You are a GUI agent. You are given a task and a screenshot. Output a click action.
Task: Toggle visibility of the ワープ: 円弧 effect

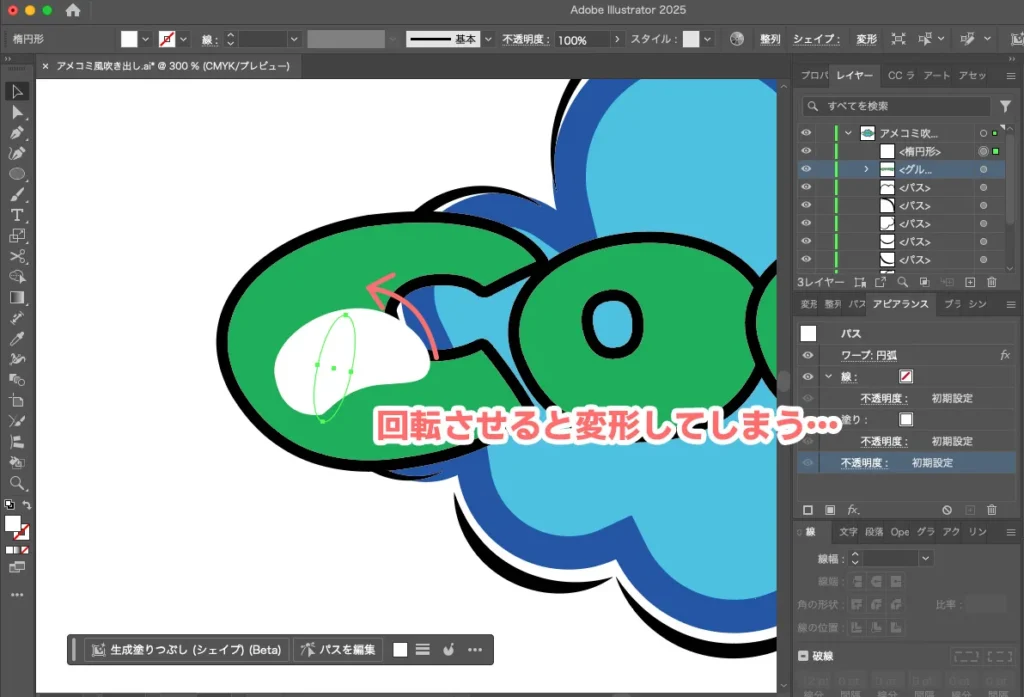[x=807, y=355]
